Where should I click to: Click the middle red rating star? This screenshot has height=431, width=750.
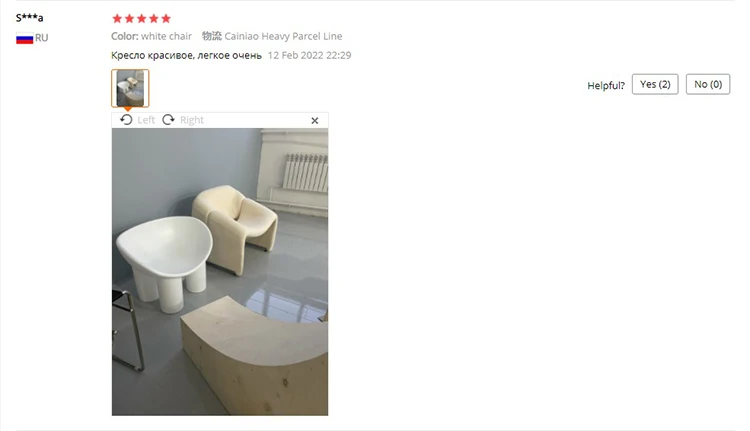pyautogui.click(x=142, y=19)
